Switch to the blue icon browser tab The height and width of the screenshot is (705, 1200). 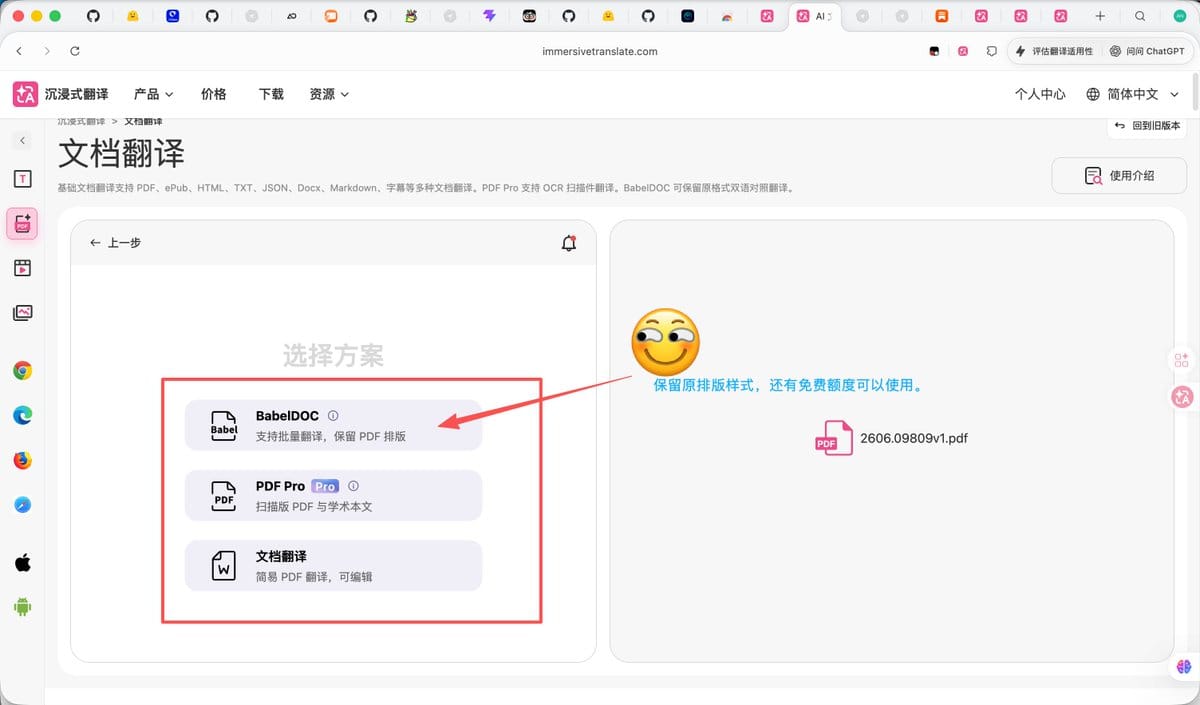(x=173, y=16)
